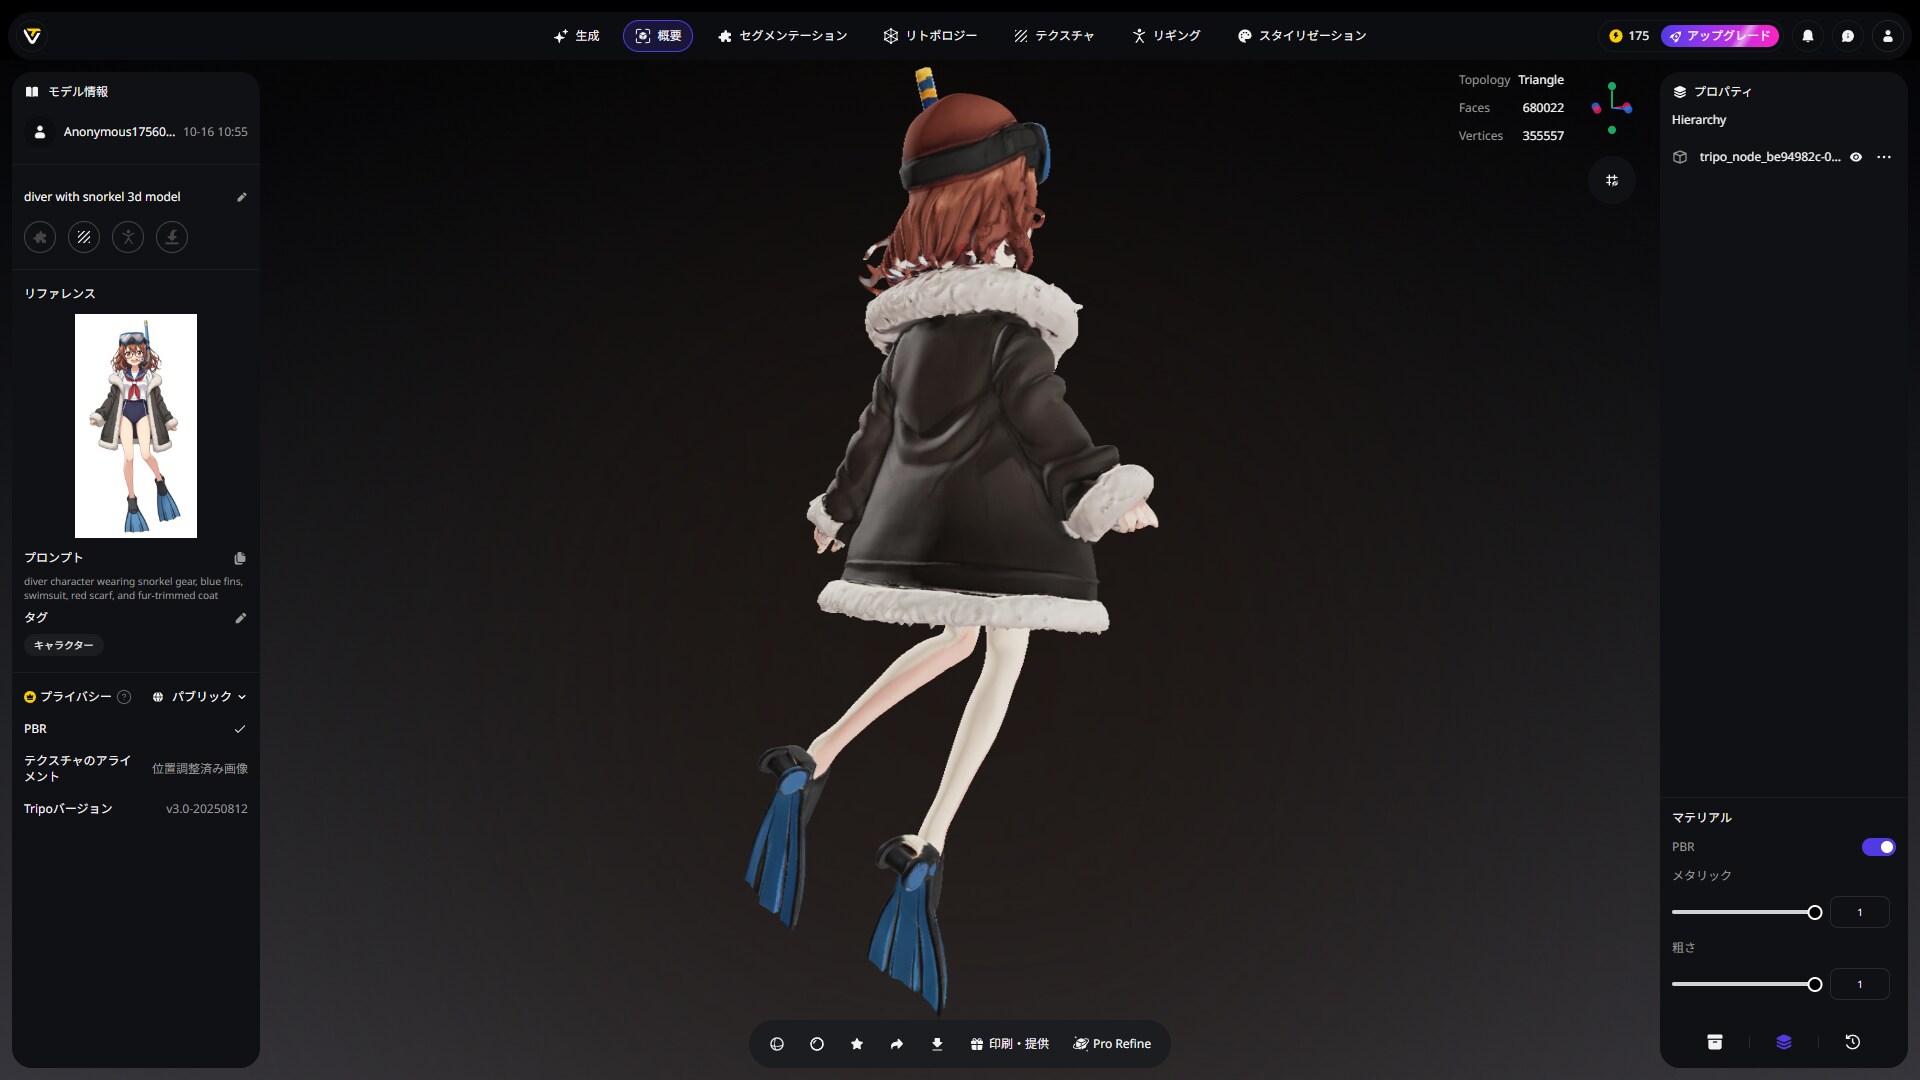Hide the tripo_node with eye icon

[x=1856, y=157]
